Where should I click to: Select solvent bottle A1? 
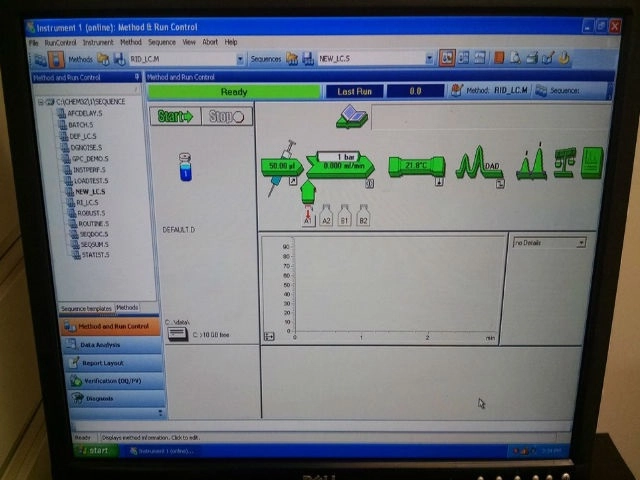pos(308,217)
